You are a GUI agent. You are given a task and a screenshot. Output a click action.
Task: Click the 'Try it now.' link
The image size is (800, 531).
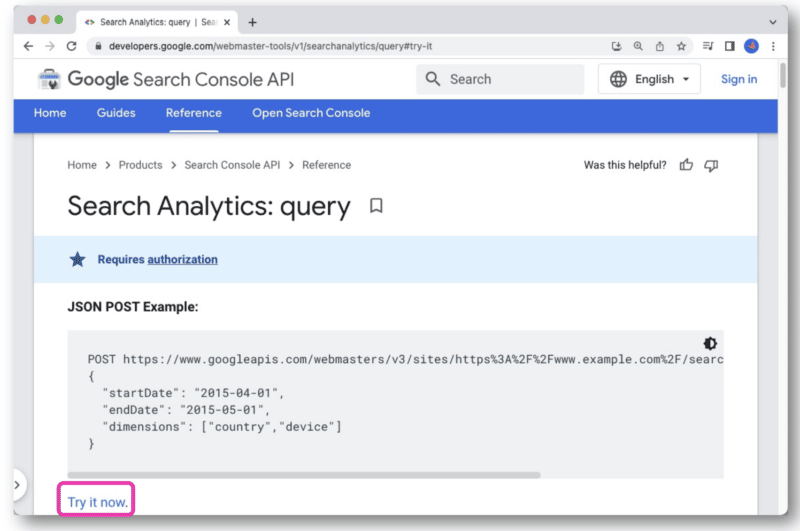(x=98, y=501)
